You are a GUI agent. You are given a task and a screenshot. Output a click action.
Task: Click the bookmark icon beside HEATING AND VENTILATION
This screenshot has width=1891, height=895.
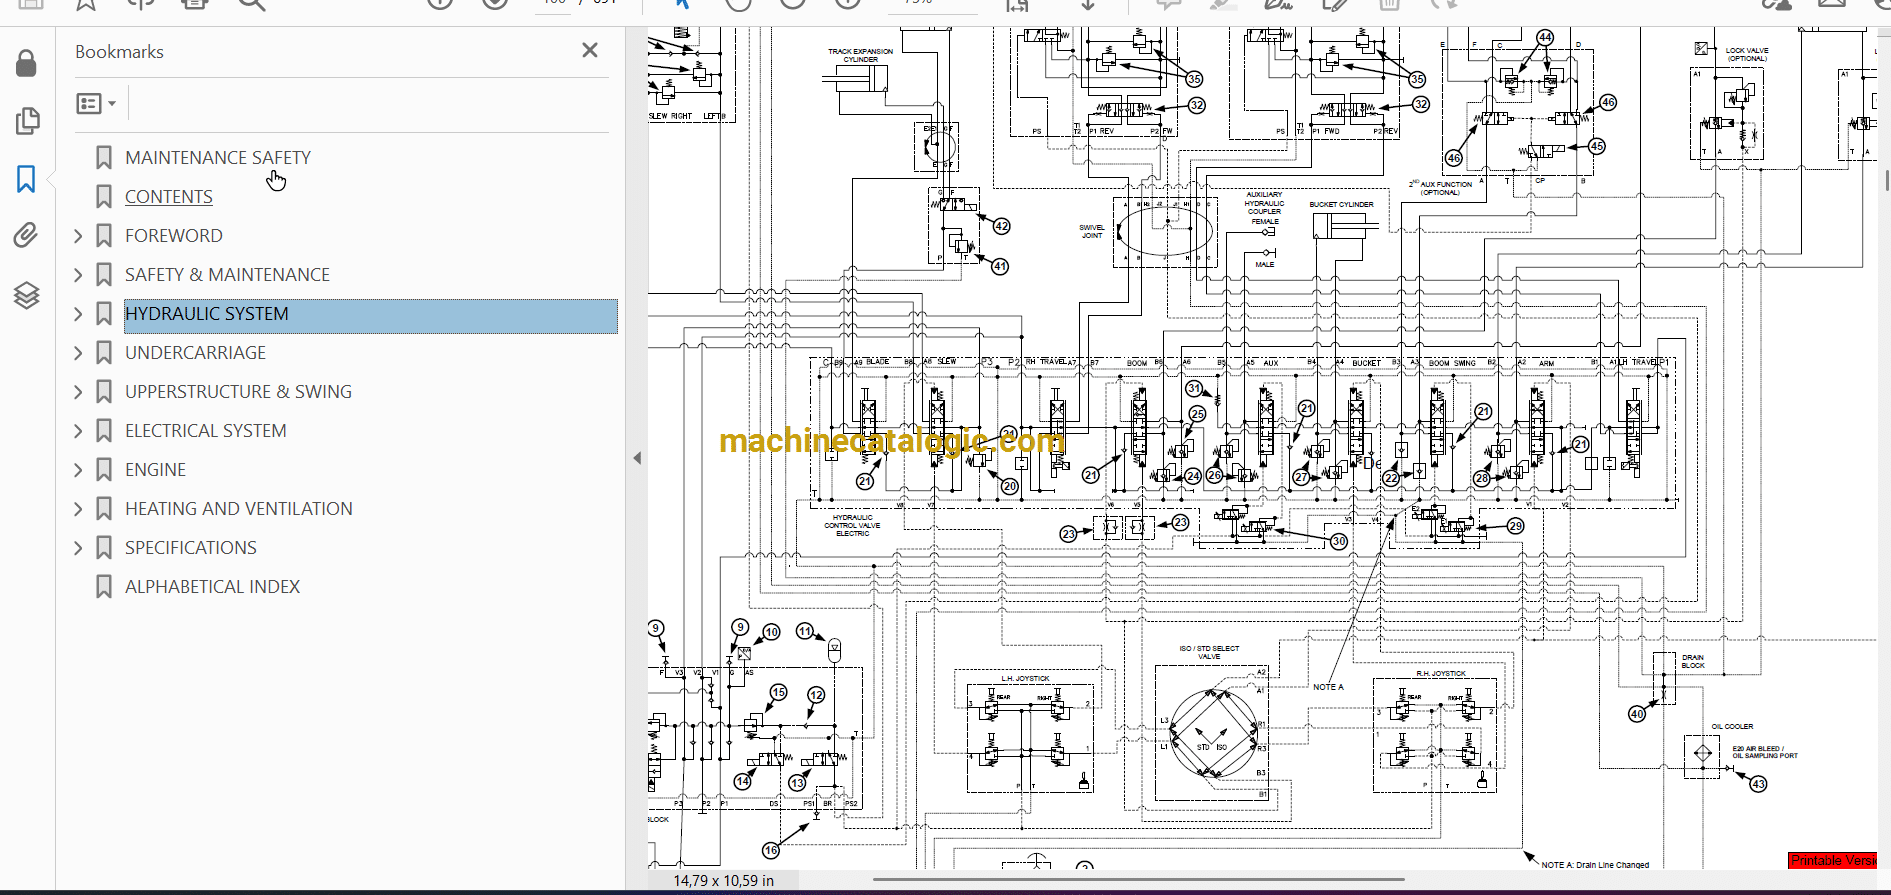coord(104,509)
